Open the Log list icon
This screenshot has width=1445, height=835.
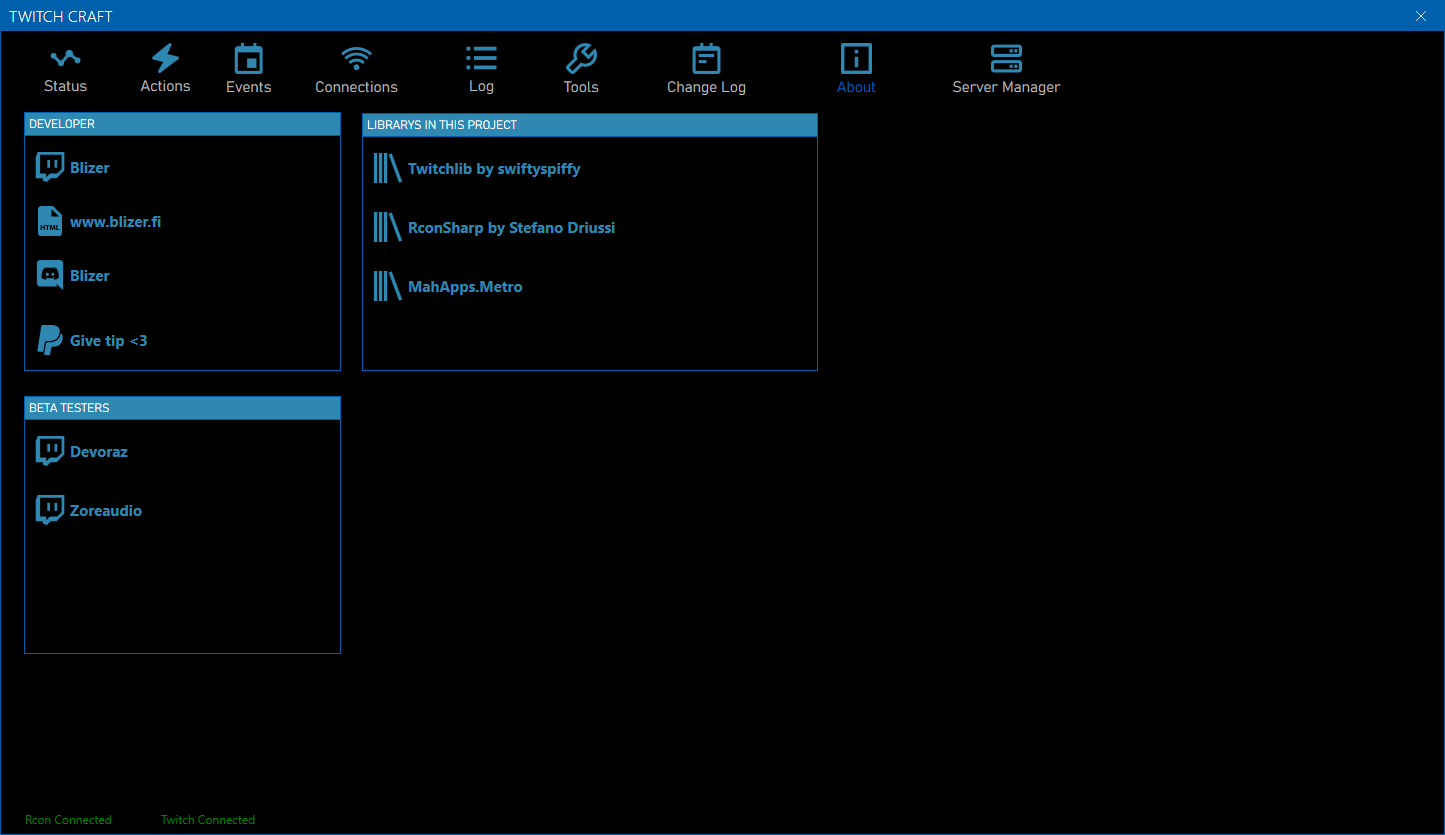click(x=481, y=59)
